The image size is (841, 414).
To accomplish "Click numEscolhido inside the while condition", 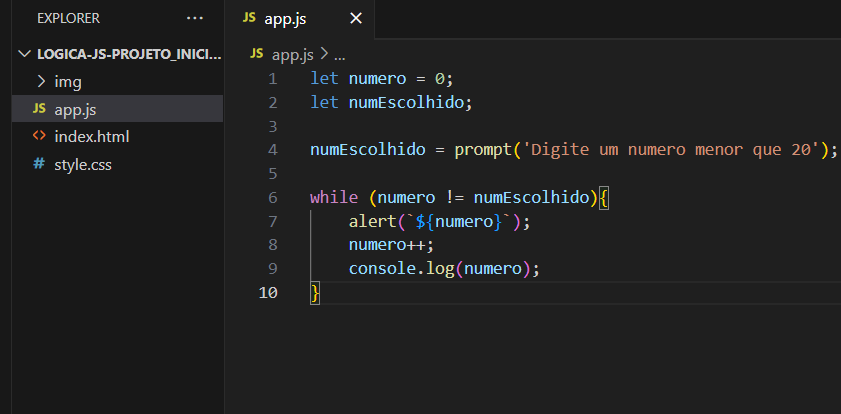I will tap(531, 197).
